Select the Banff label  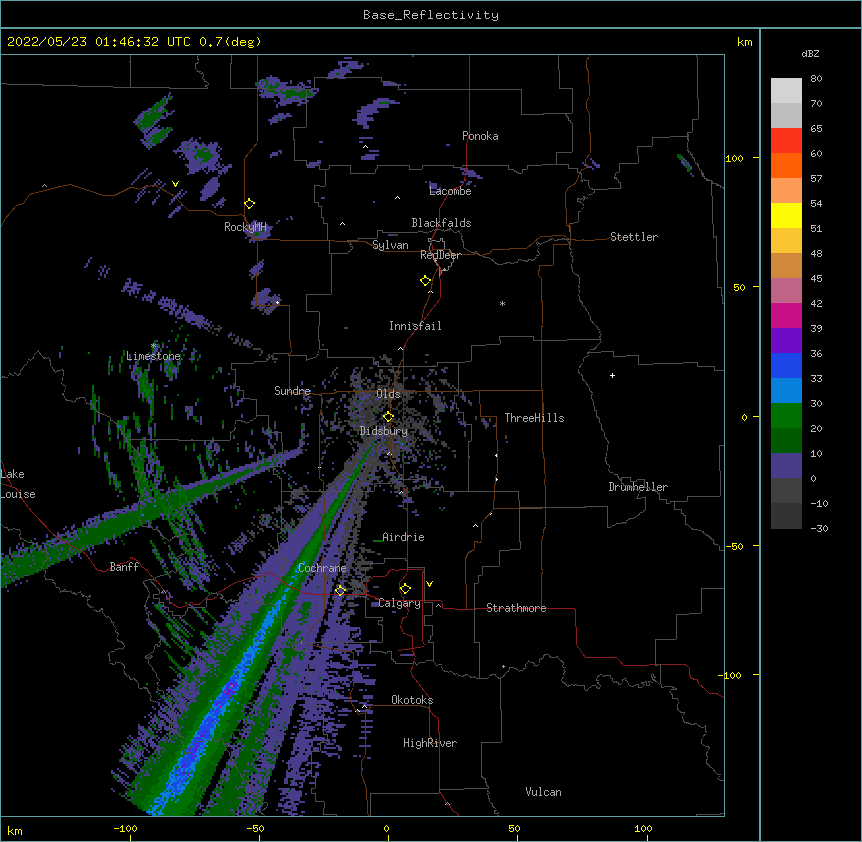coord(124,567)
